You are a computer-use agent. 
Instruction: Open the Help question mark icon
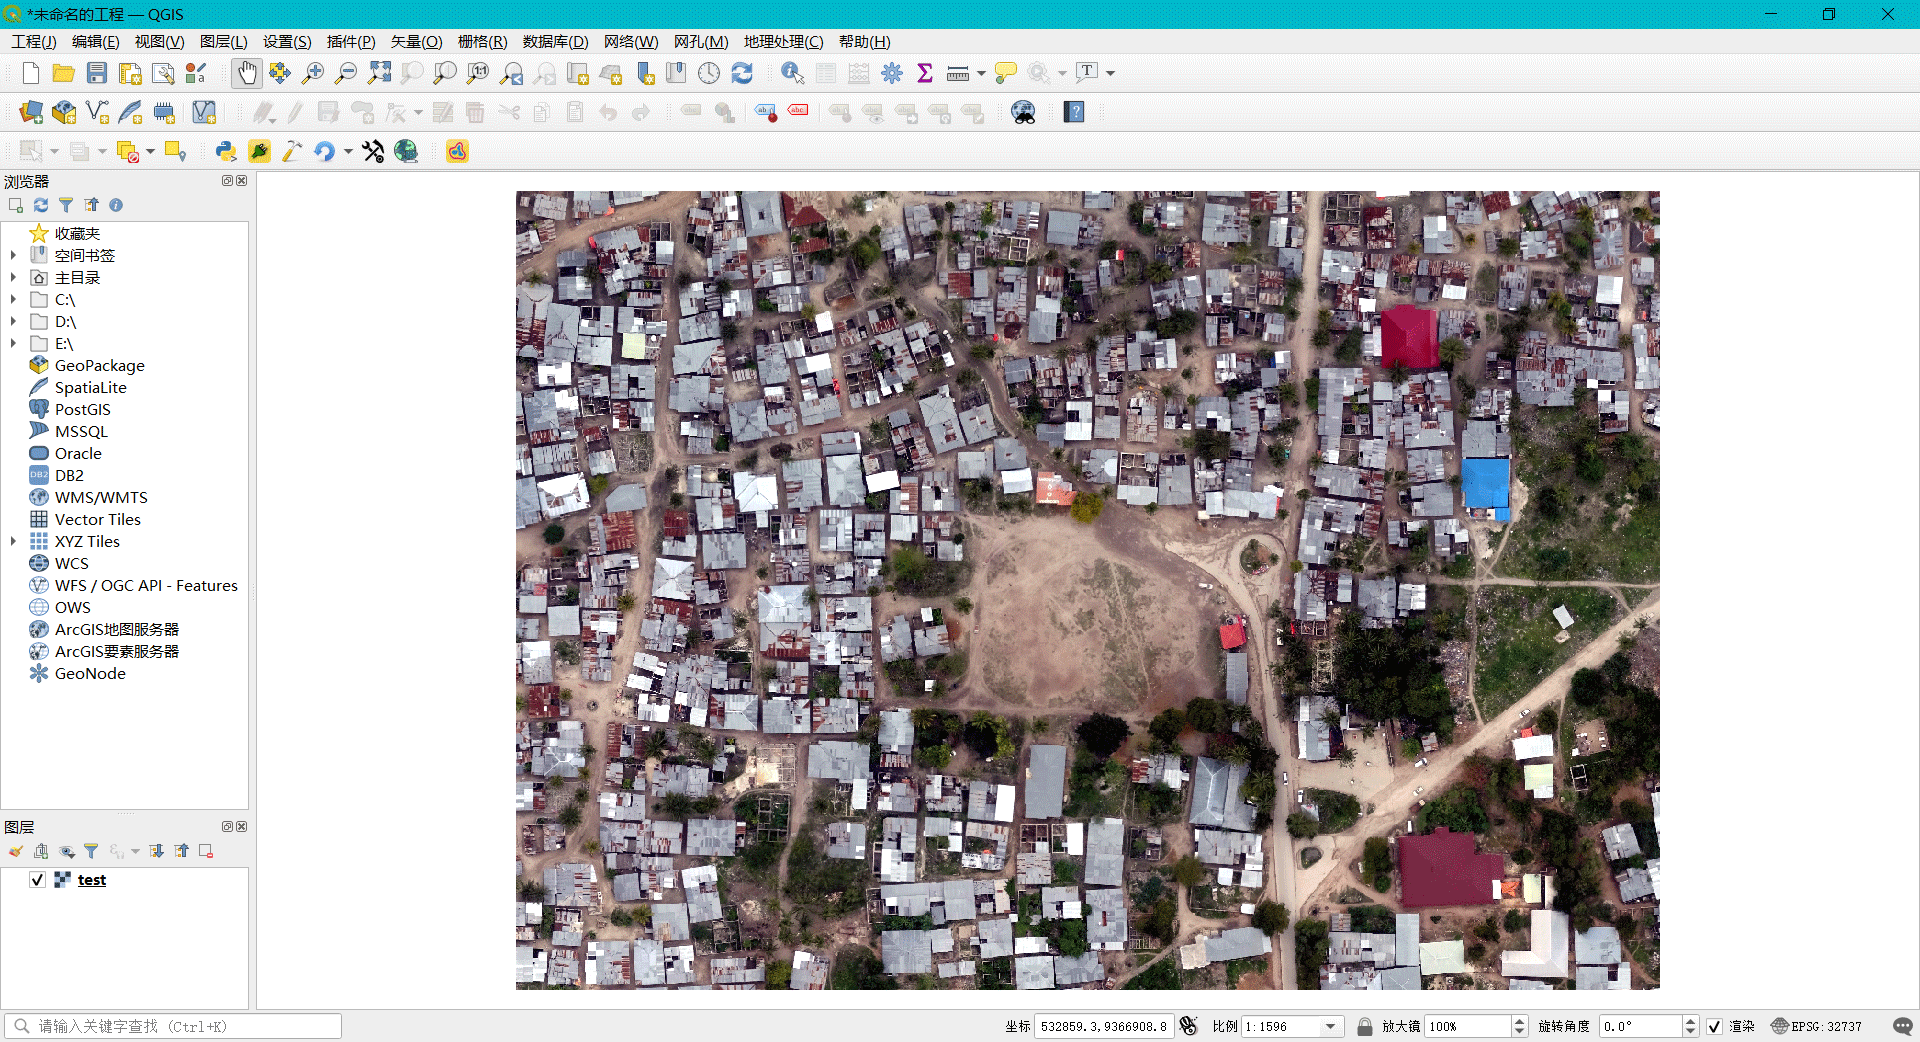coord(1074,112)
